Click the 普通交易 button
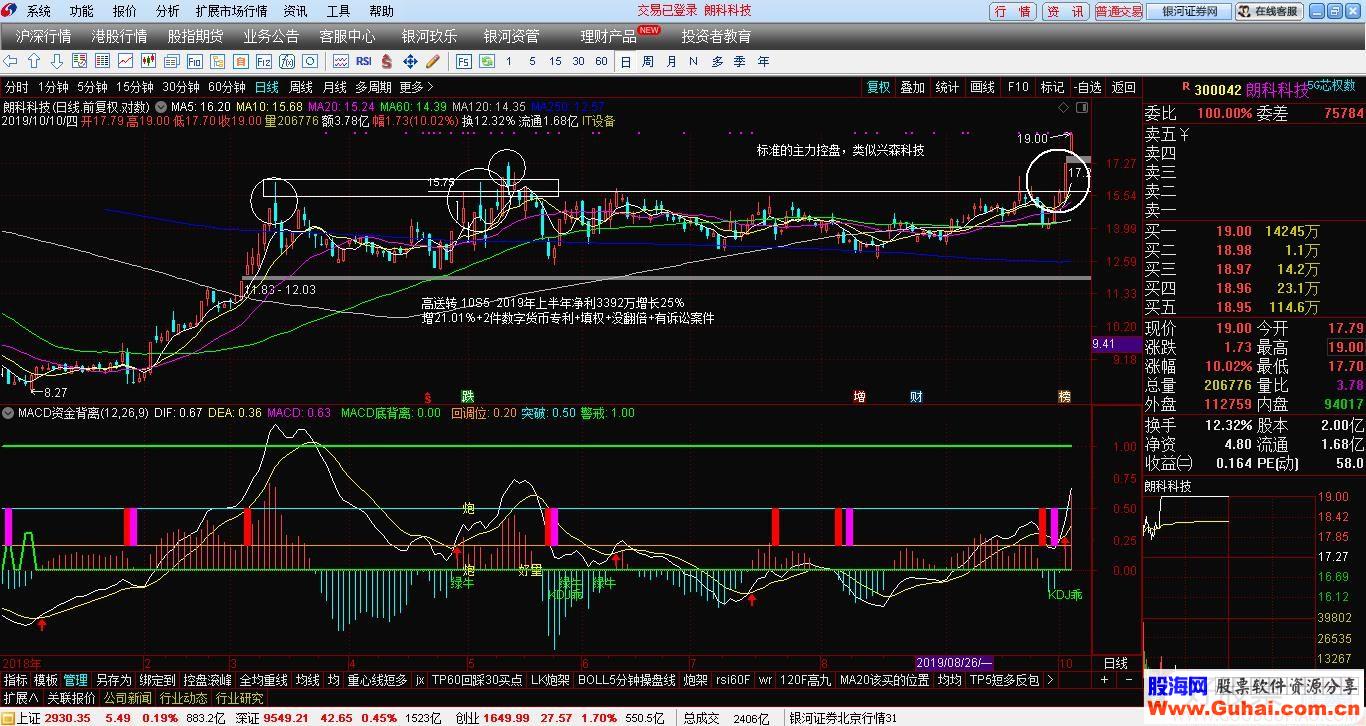The width and height of the screenshot is (1366, 726). coord(1118,12)
